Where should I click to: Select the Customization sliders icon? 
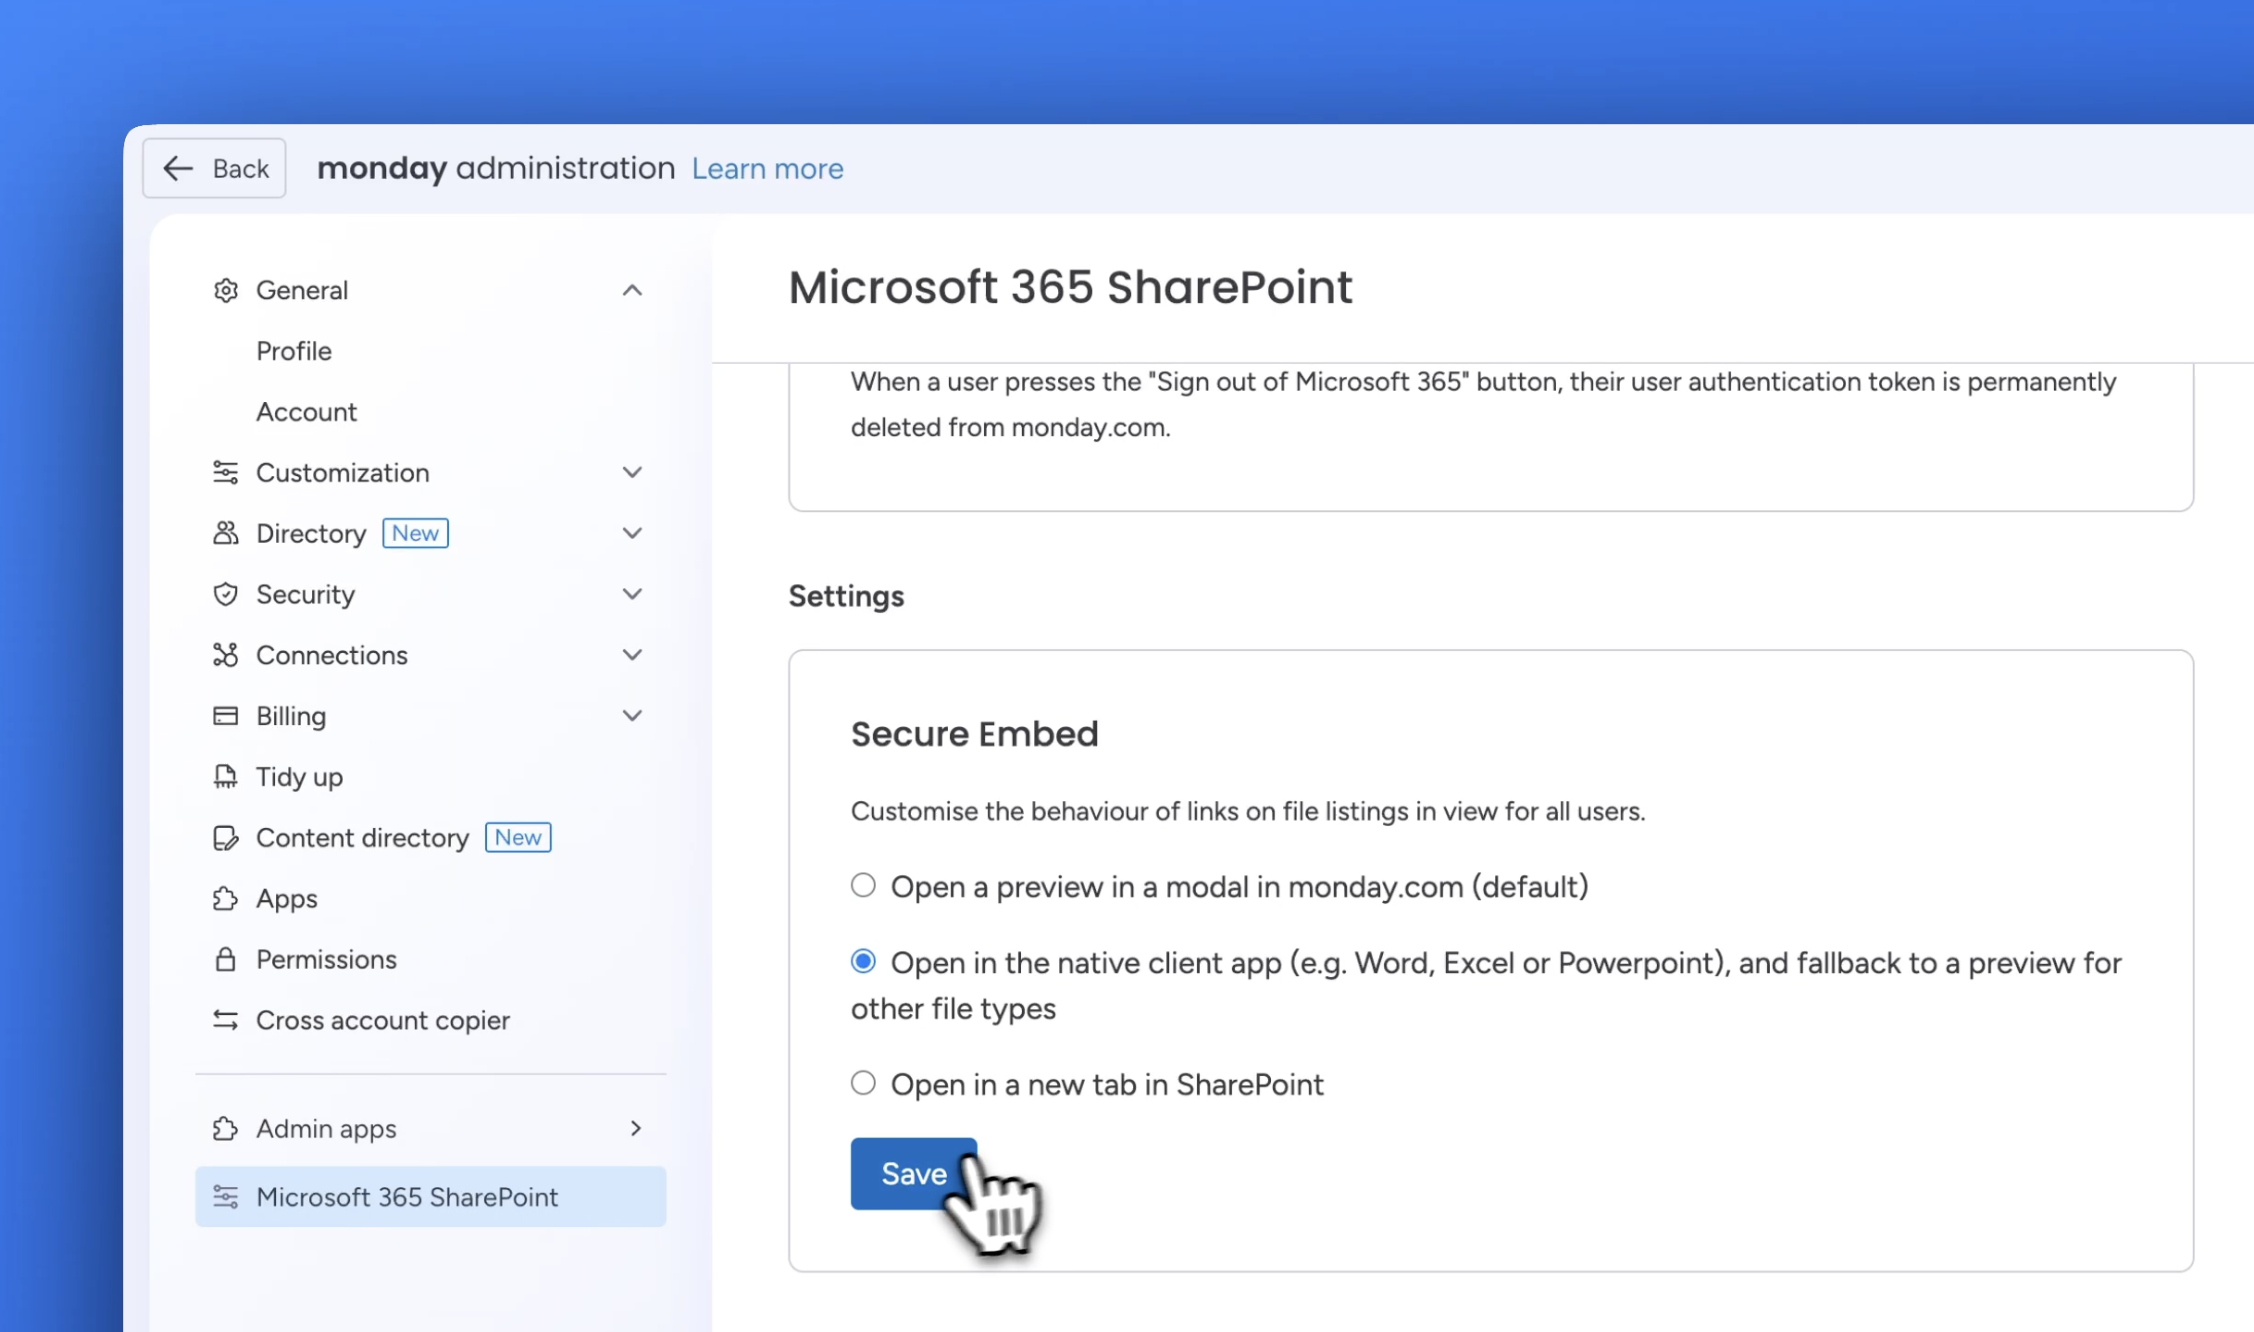[226, 472]
